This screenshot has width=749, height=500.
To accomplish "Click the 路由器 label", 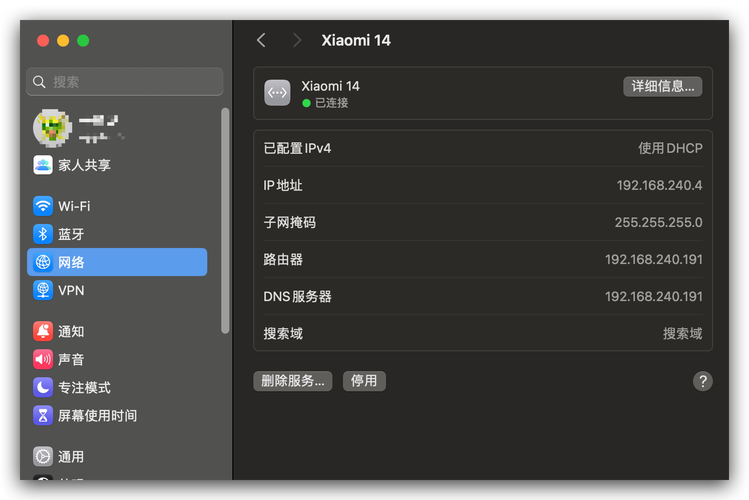I will pyautogui.click(x=283, y=259).
